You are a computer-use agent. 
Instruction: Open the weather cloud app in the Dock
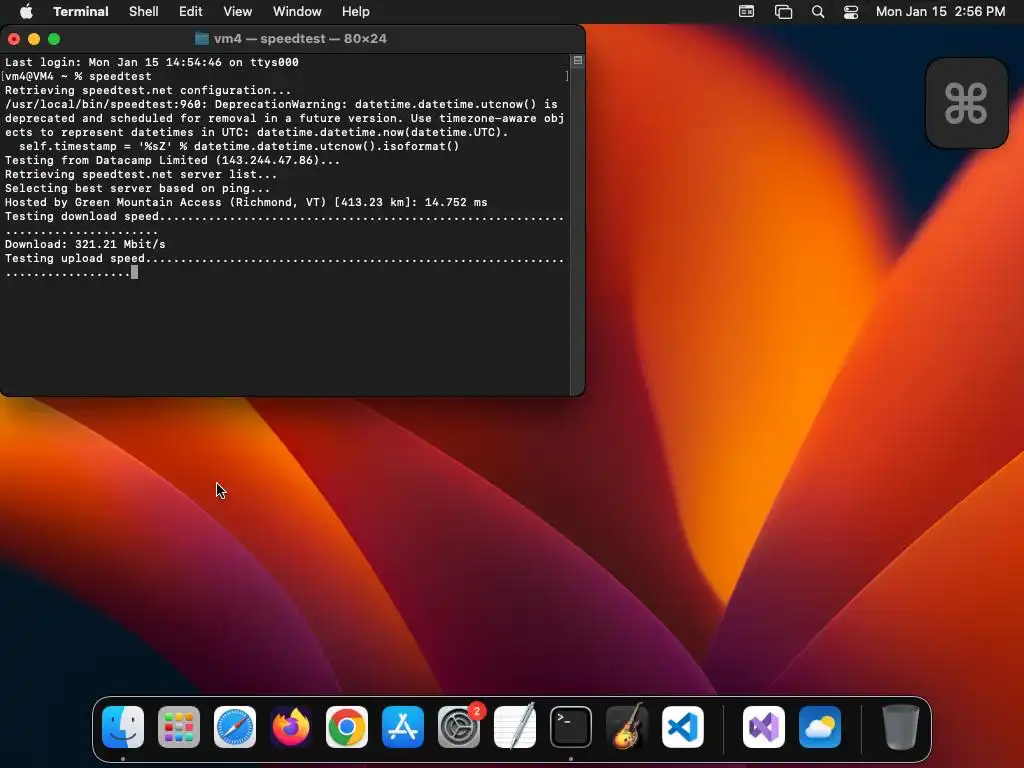(820, 727)
